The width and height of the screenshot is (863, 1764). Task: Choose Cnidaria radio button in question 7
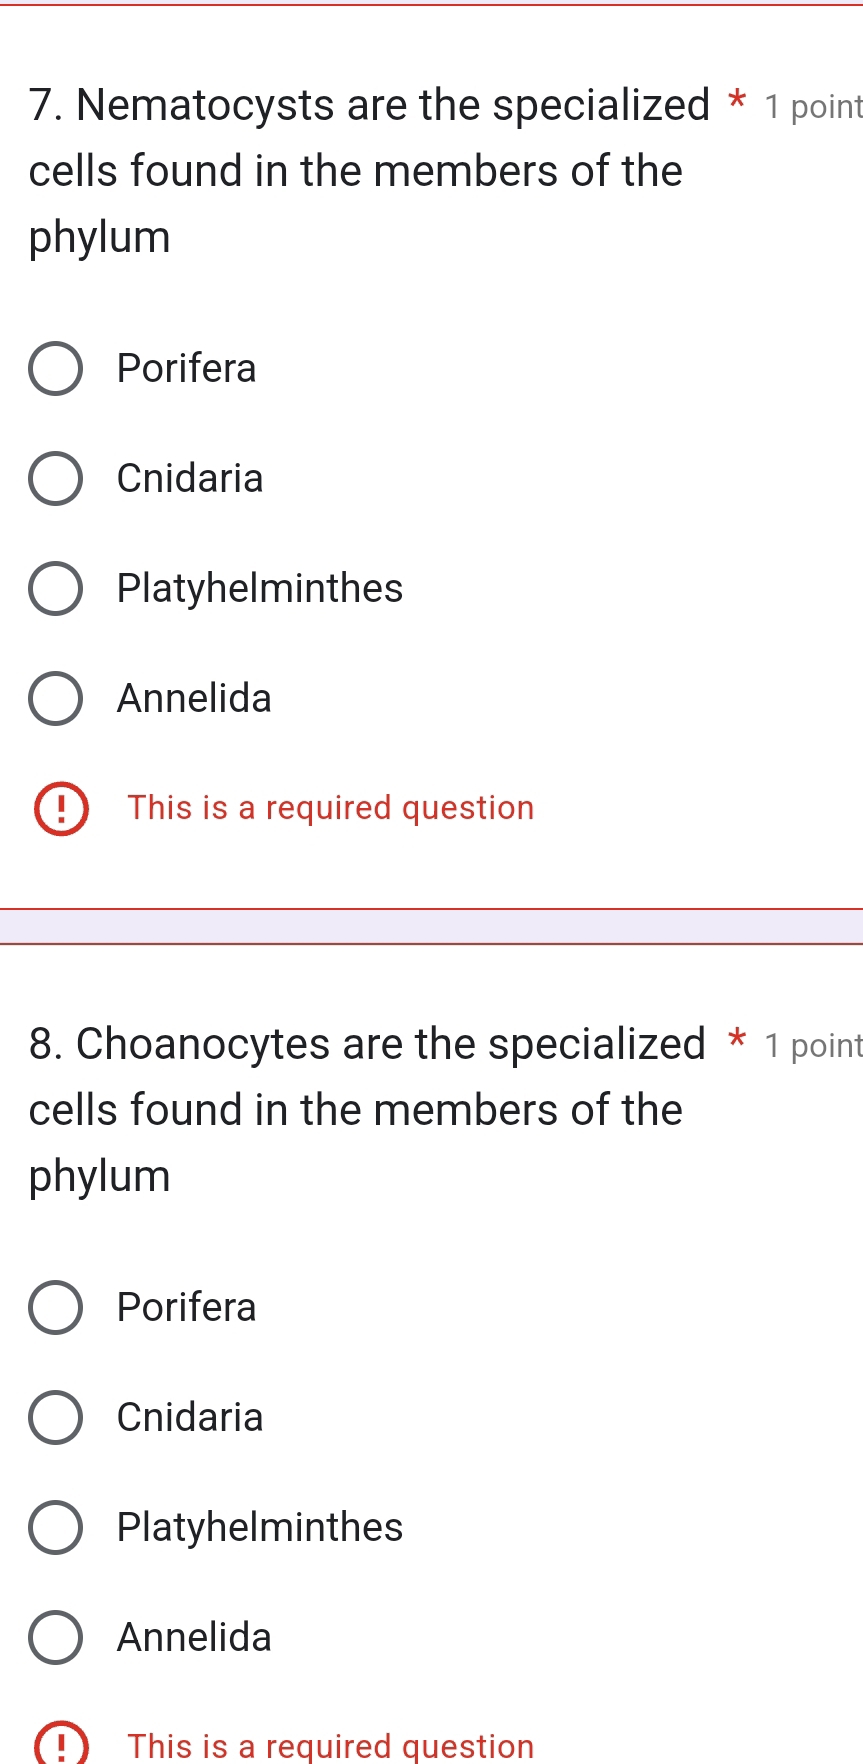(x=55, y=479)
